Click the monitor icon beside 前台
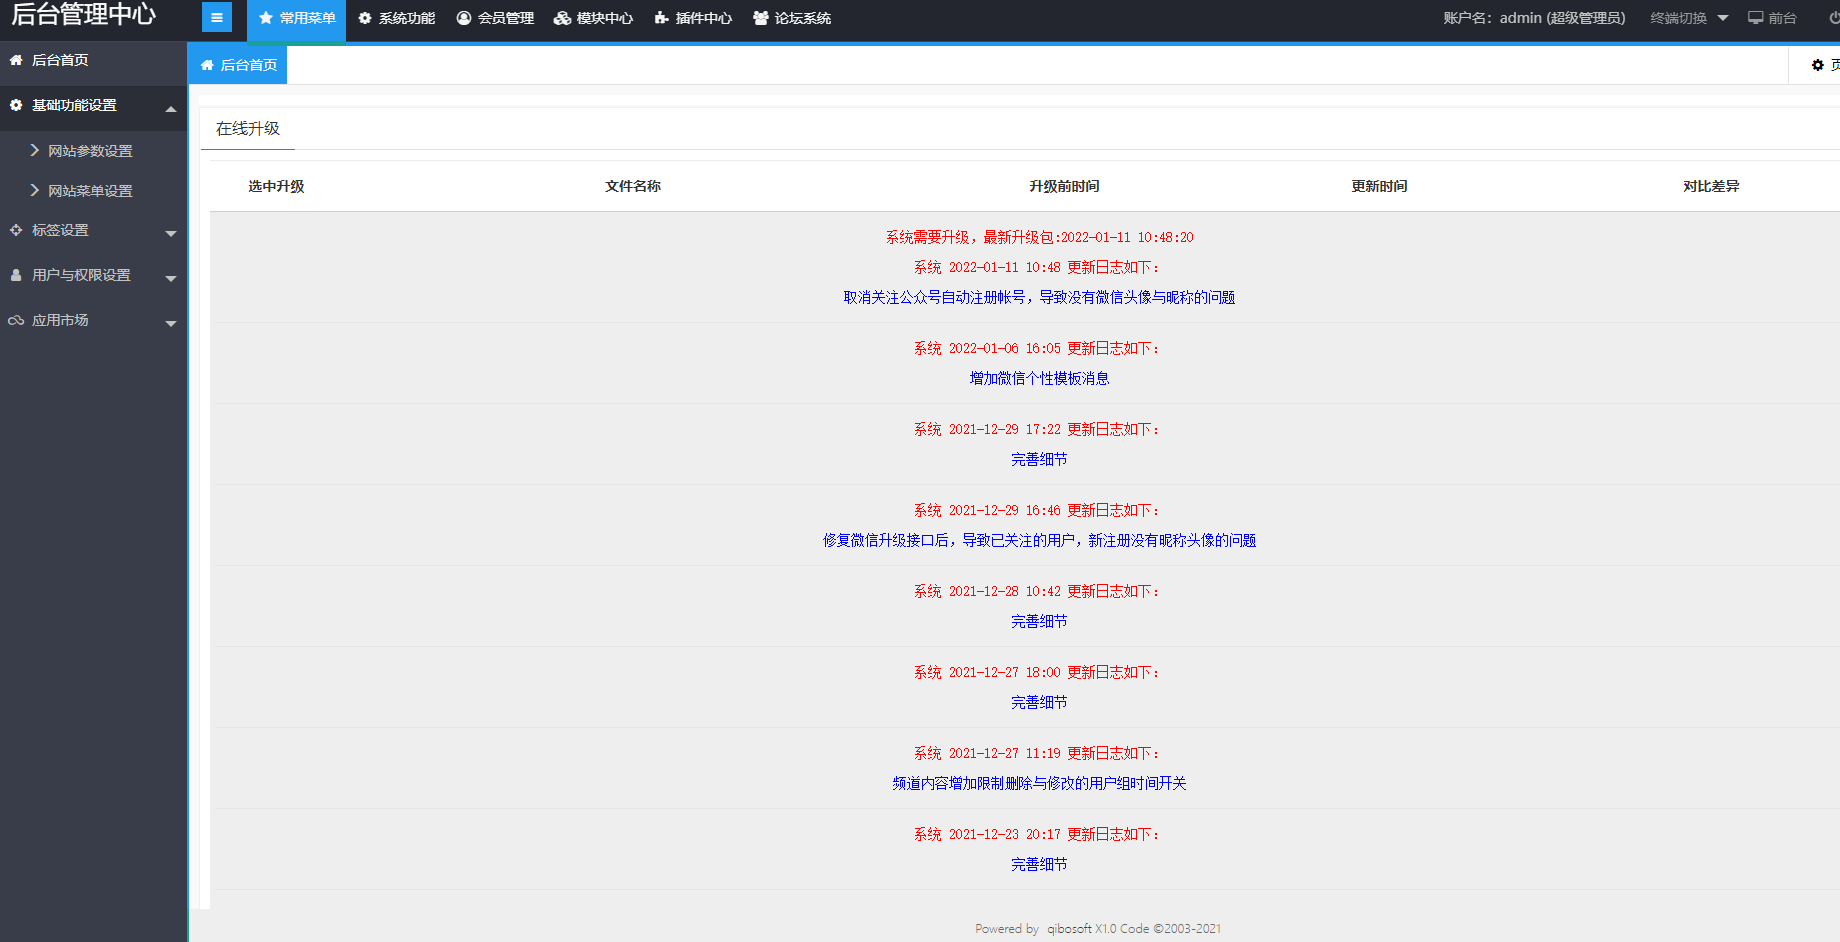This screenshot has height=942, width=1840. [1755, 18]
